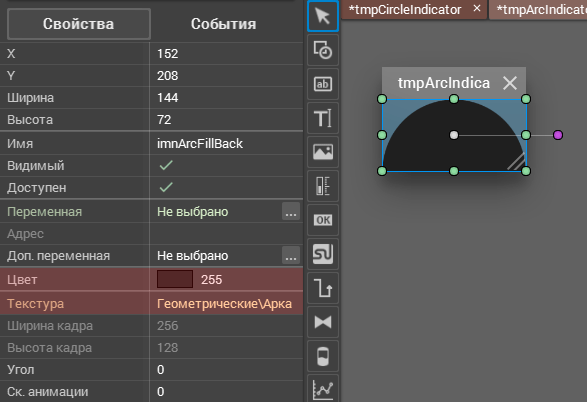Toggle the Доступен checkmark
Image resolution: width=587 pixels, height=402 pixels.
pyautogui.click(x=166, y=187)
